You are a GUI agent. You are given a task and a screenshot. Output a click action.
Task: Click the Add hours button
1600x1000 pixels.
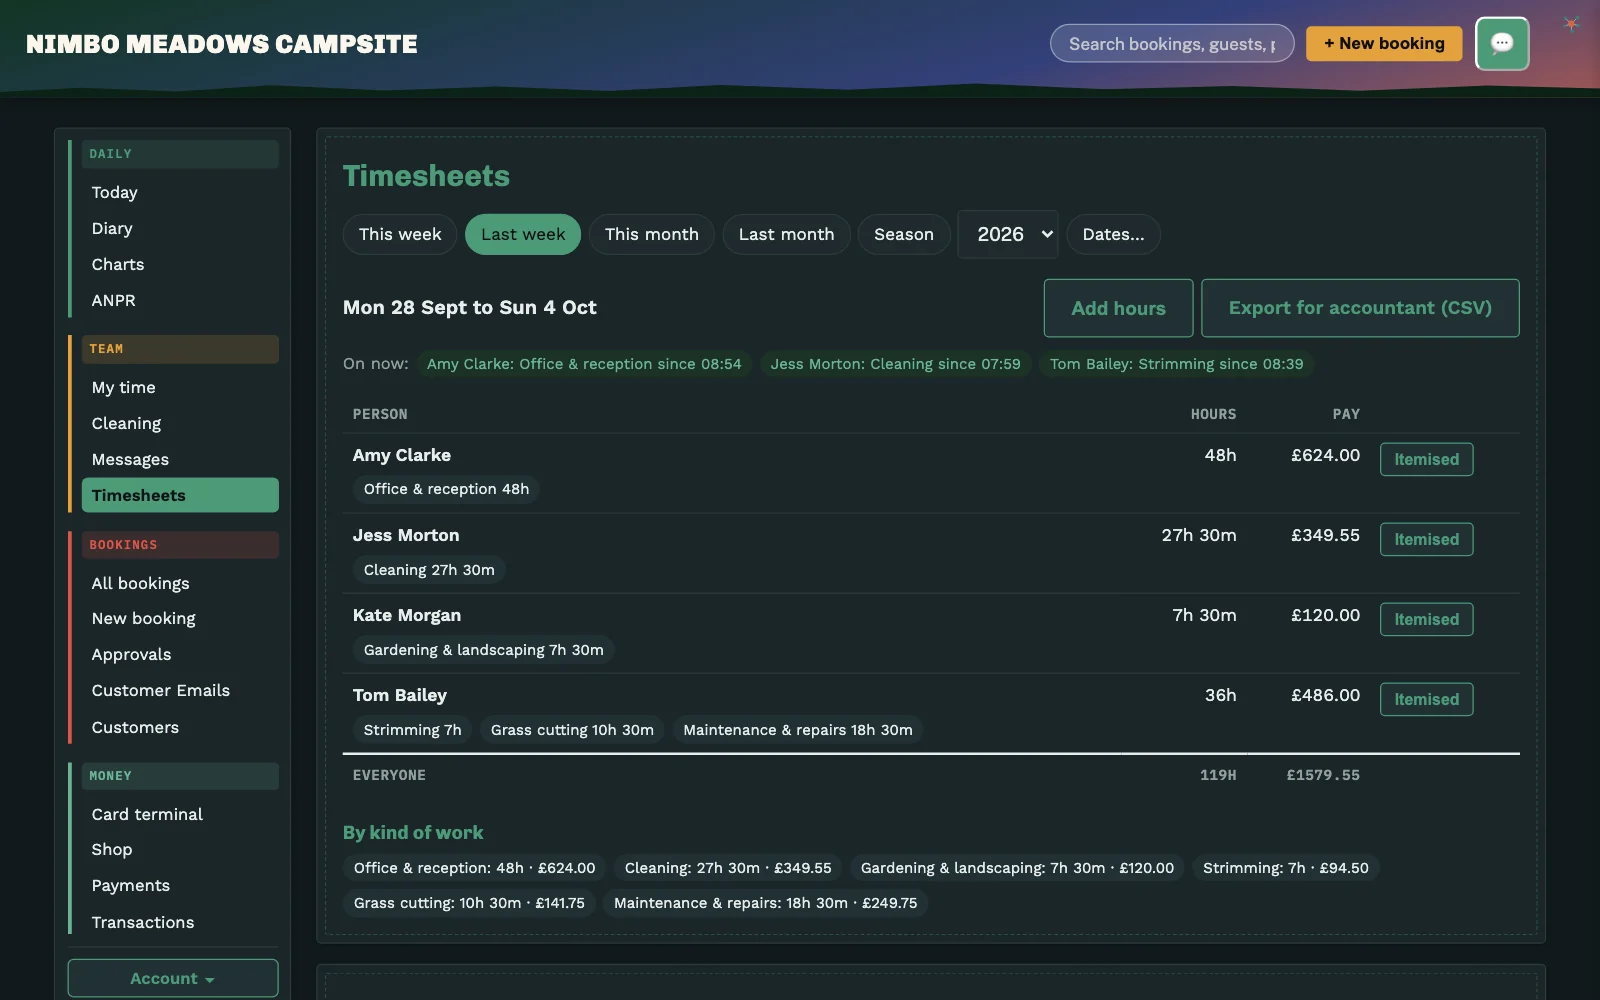pyautogui.click(x=1119, y=308)
